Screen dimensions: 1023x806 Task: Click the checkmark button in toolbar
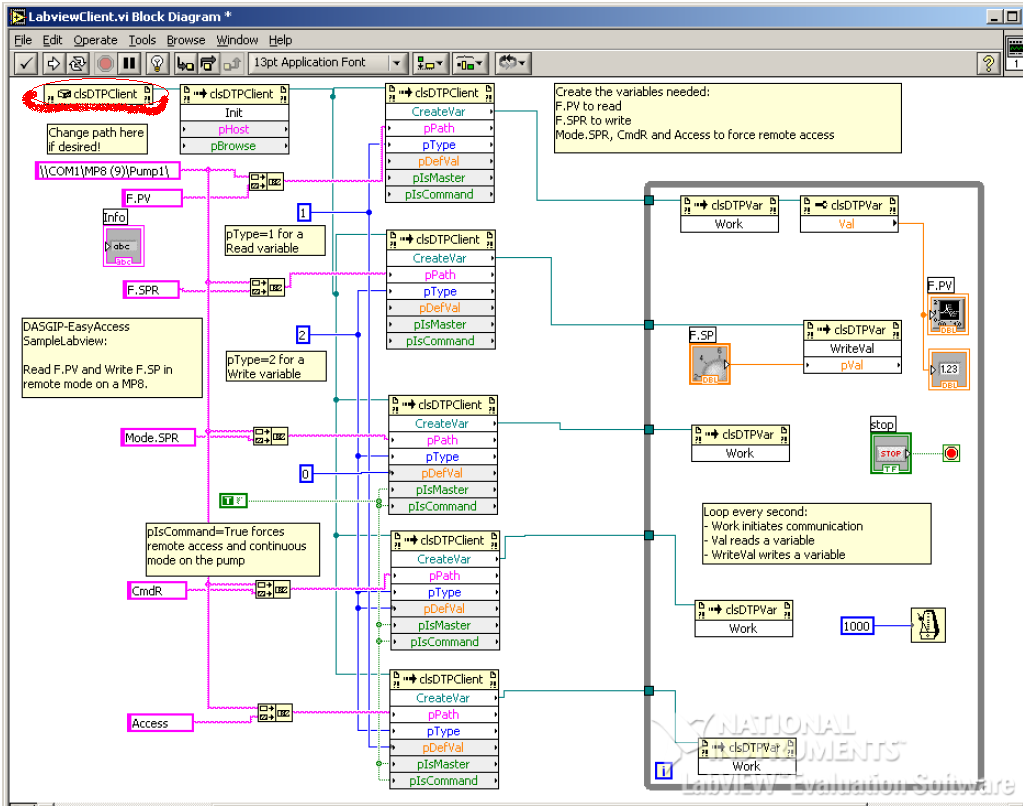coord(25,63)
